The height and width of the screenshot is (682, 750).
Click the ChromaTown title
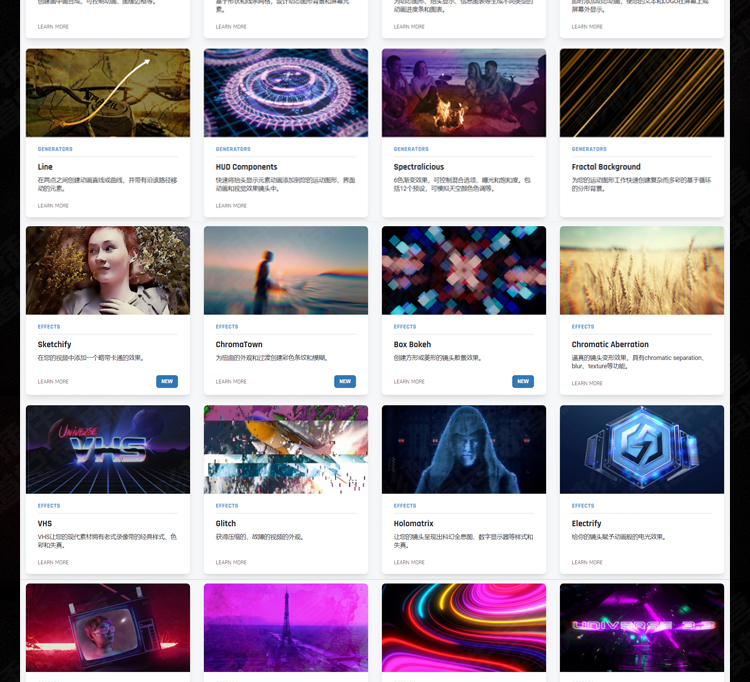click(239, 344)
